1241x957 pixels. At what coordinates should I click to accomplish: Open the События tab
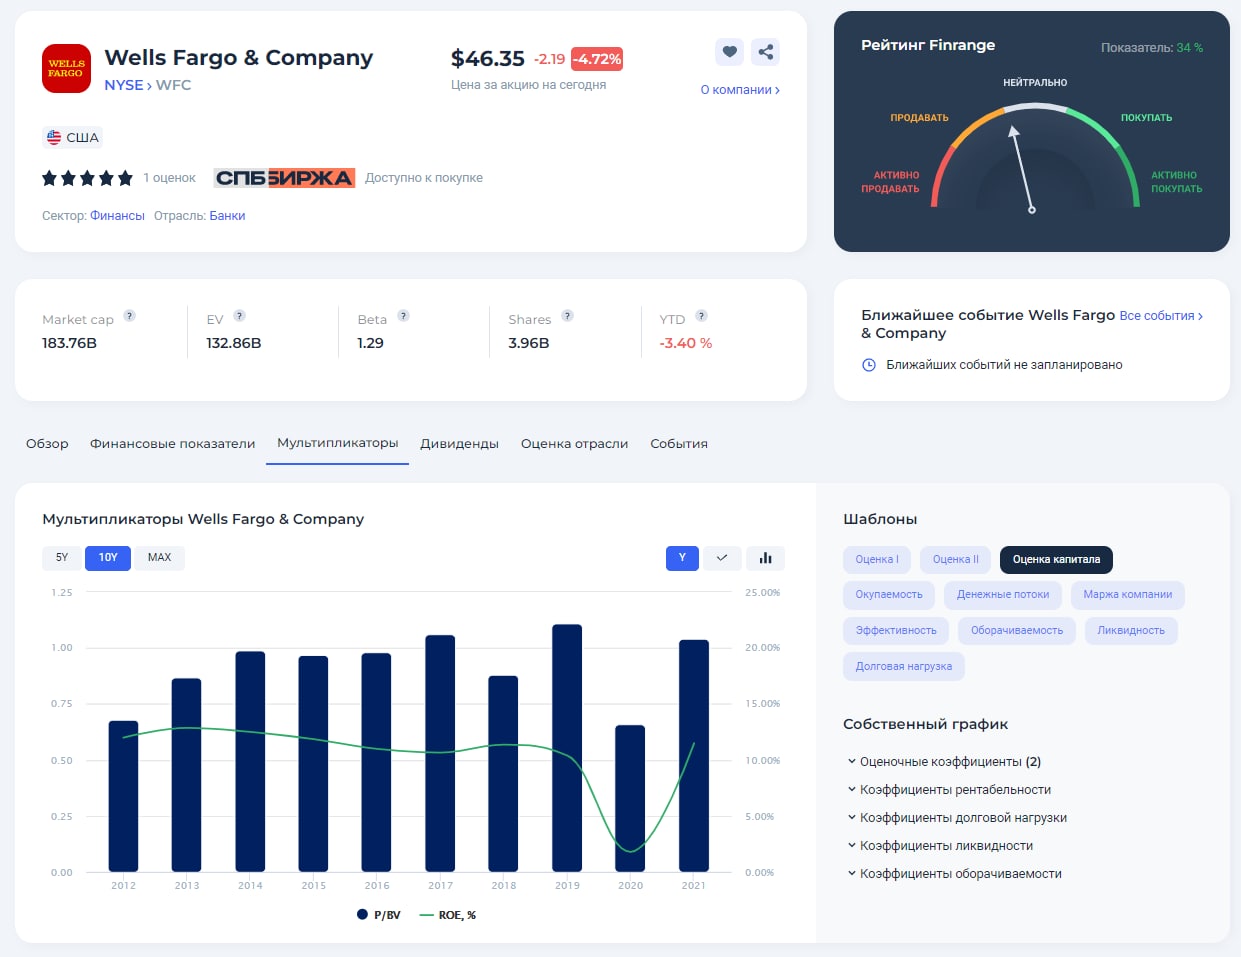pyautogui.click(x=679, y=444)
